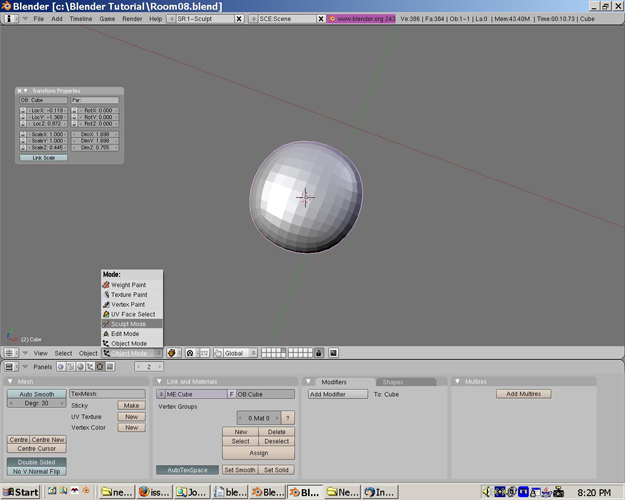Toggle the Auto Smooth button
The height and width of the screenshot is (500, 625).
(x=36, y=394)
